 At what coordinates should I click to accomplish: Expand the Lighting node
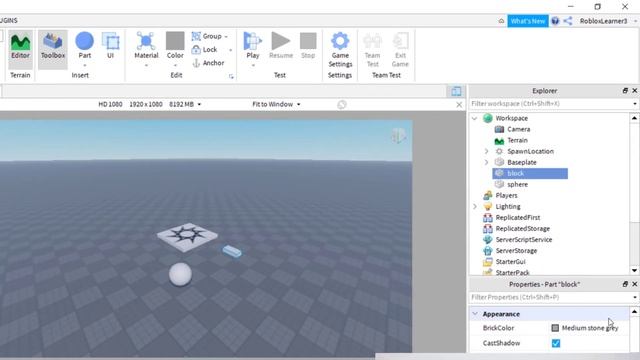click(474, 207)
